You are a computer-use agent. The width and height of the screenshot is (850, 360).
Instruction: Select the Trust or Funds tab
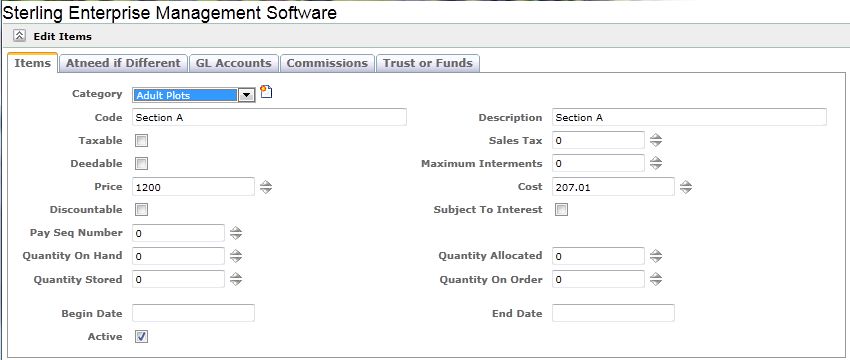coord(428,63)
